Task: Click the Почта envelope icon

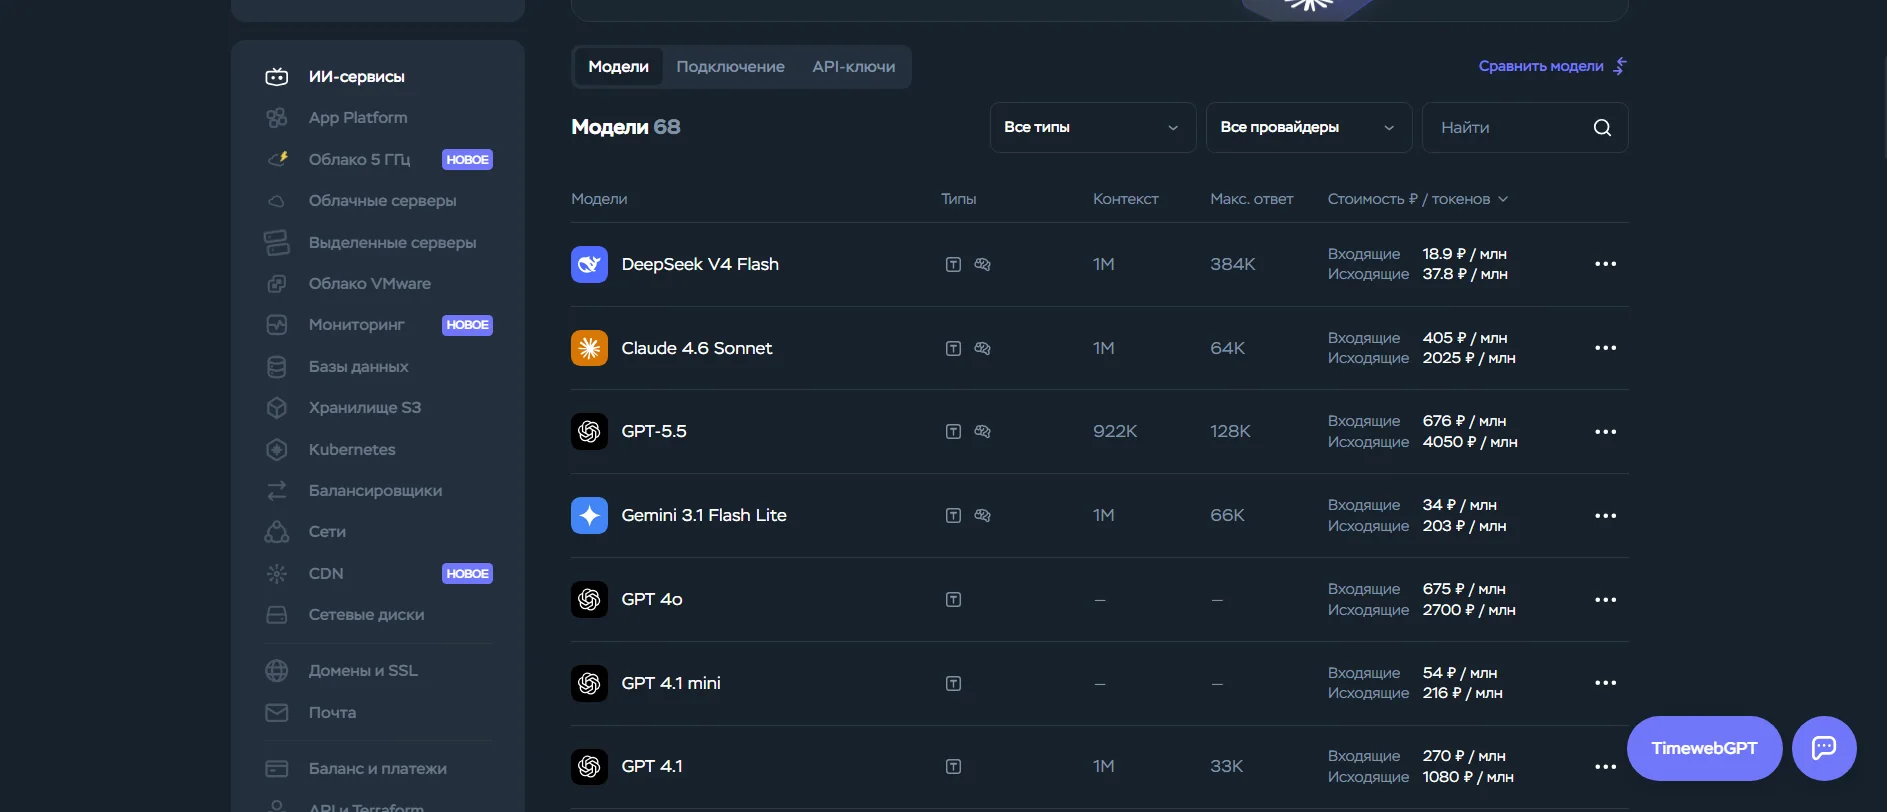Action: [x=277, y=713]
